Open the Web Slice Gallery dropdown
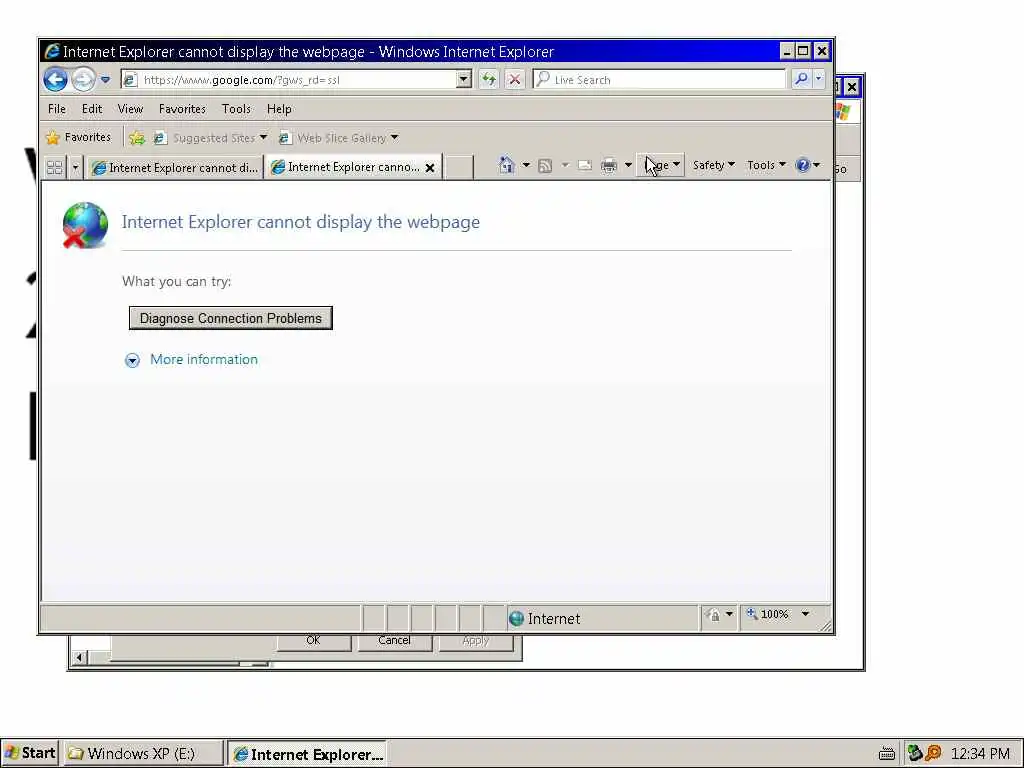Image resolution: width=1024 pixels, height=768 pixels. [x=338, y=138]
